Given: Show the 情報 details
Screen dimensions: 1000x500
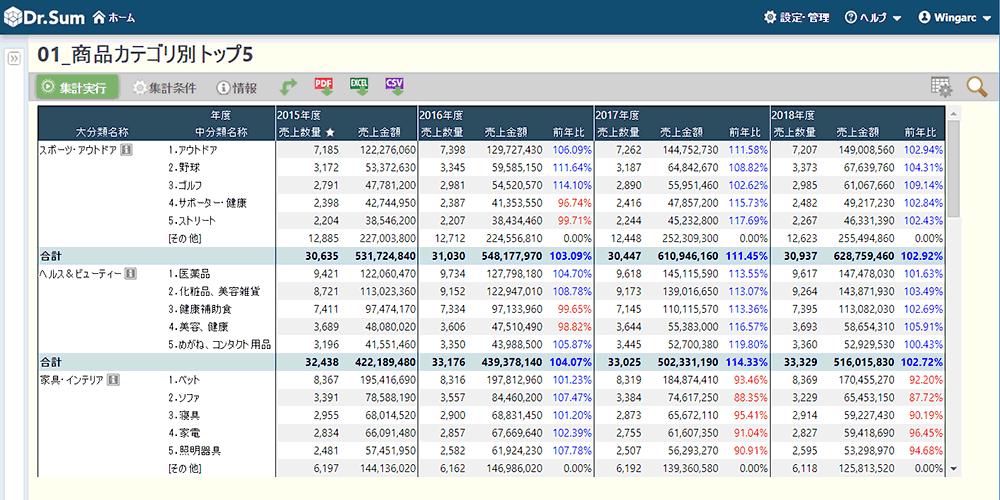Looking at the screenshot, I should (236, 88).
